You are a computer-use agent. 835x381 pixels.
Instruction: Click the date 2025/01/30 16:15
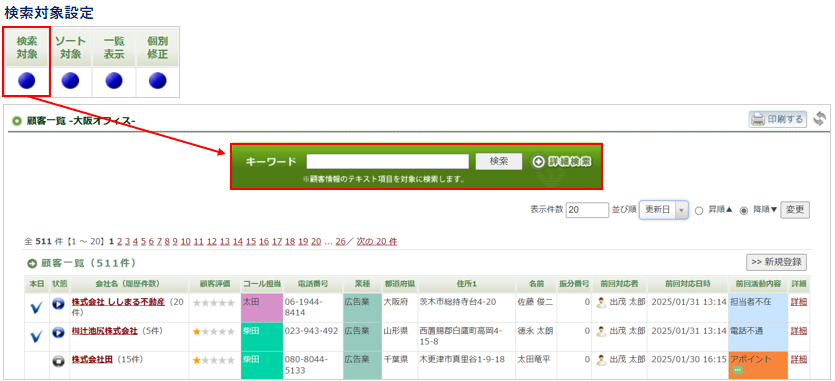point(689,360)
